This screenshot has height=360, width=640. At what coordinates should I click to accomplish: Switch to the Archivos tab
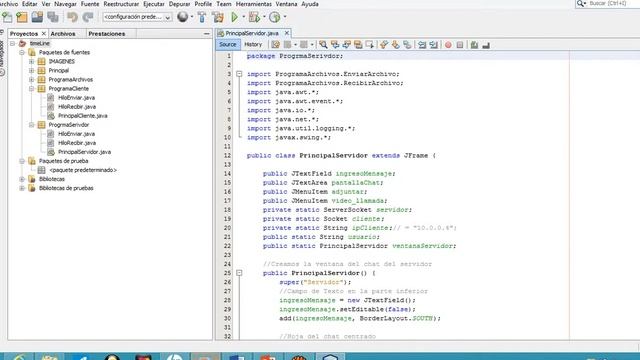click(x=63, y=34)
